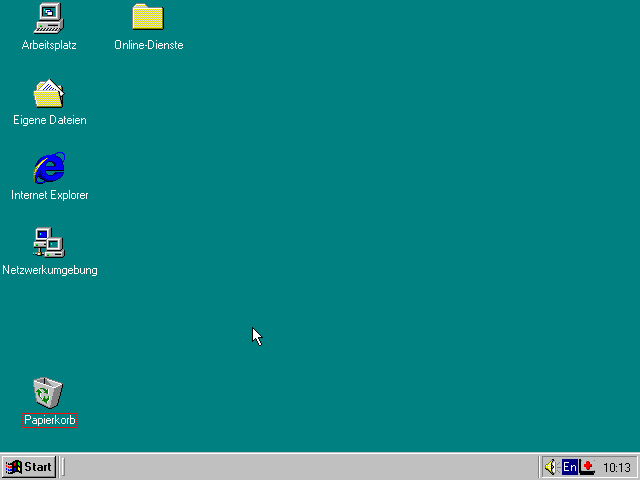The width and height of the screenshot is (640, 480).
Task: Click the speaker volume tray icon
Action: 551,467
